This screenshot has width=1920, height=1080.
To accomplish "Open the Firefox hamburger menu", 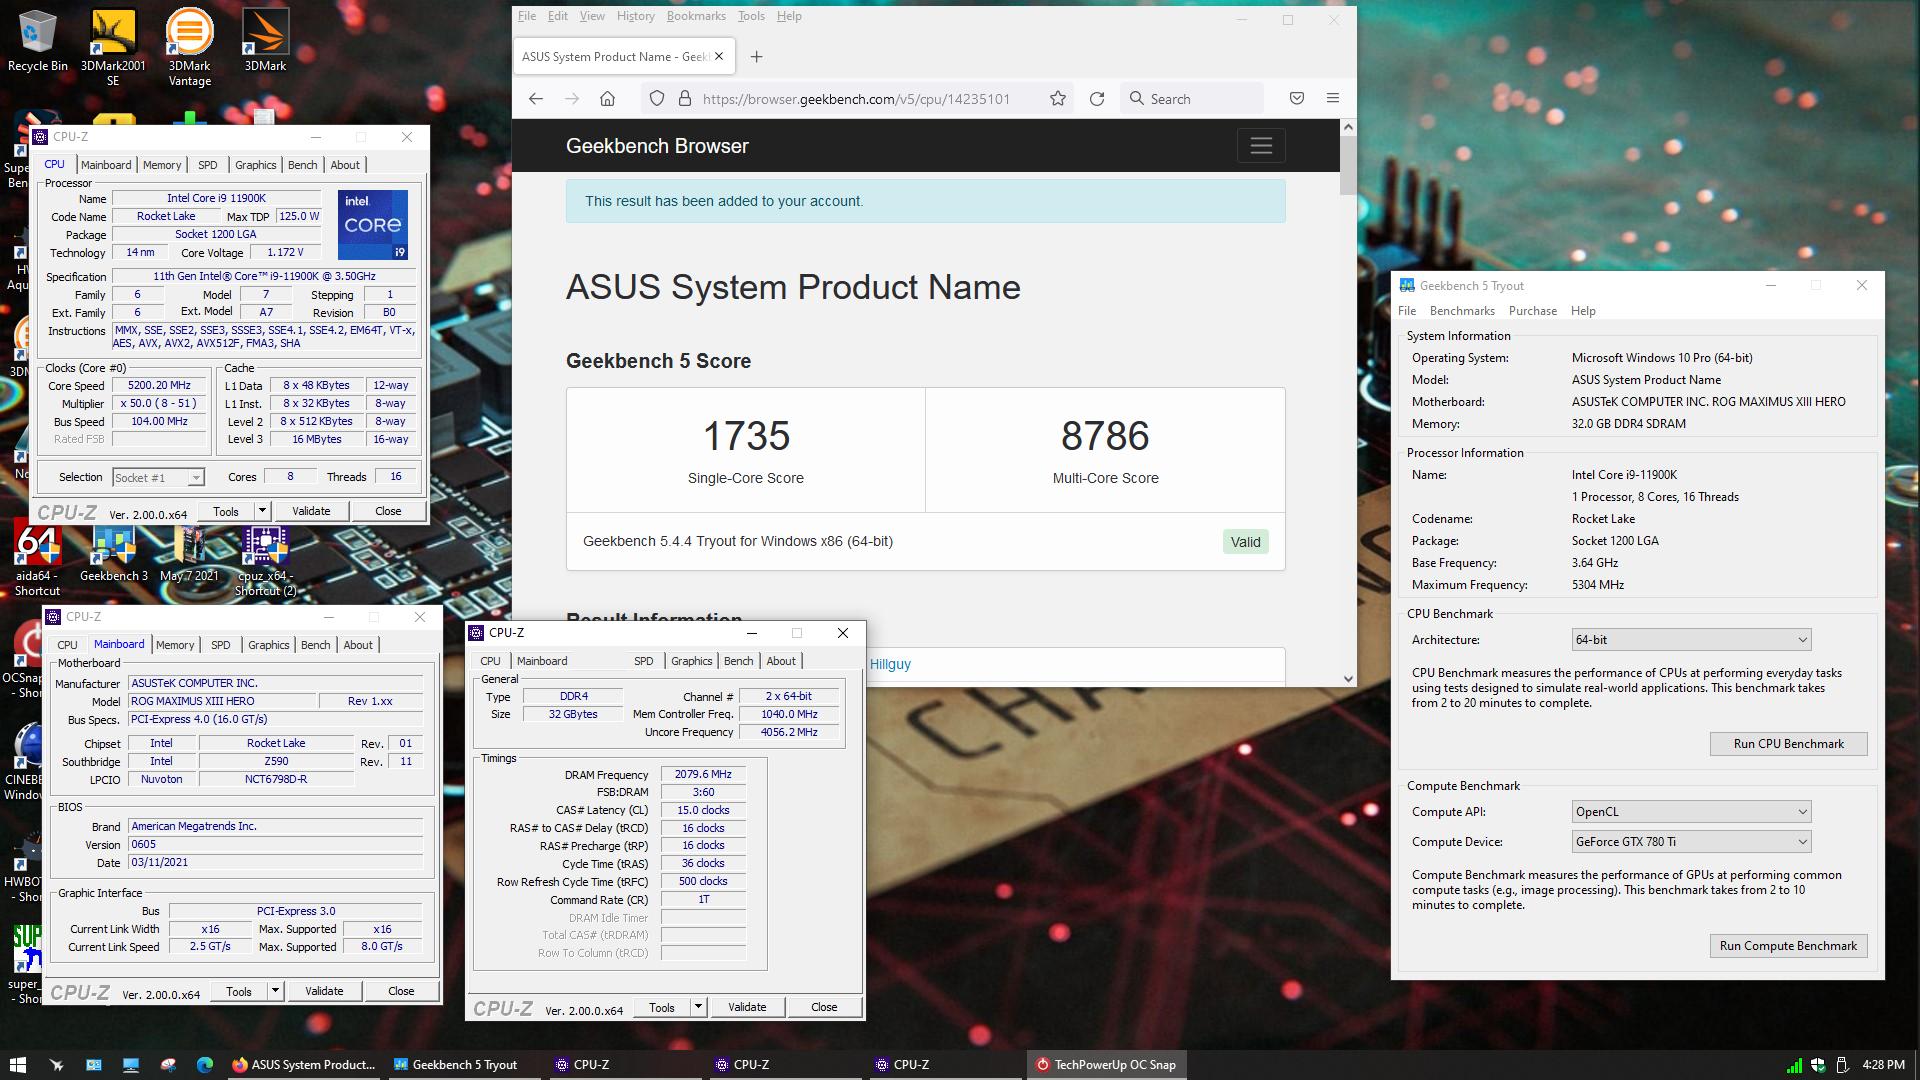I will 1333,98.
